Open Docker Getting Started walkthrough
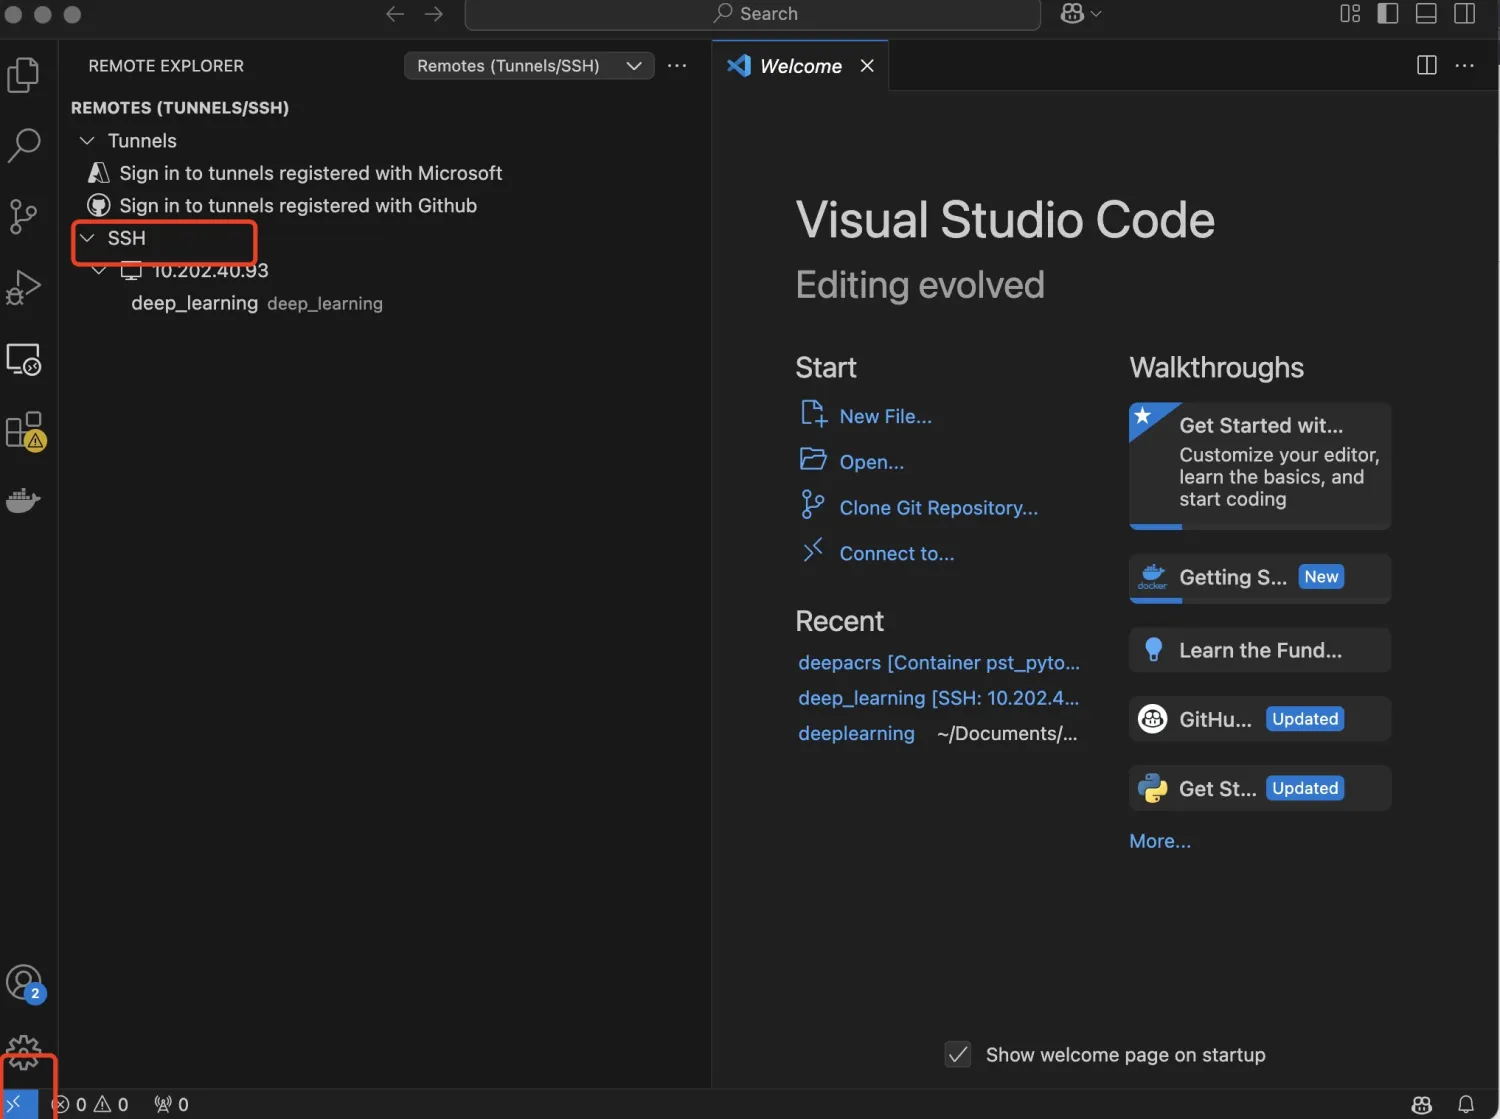Viewport: 1500px width, 1119px height. tap(1260, 578)
